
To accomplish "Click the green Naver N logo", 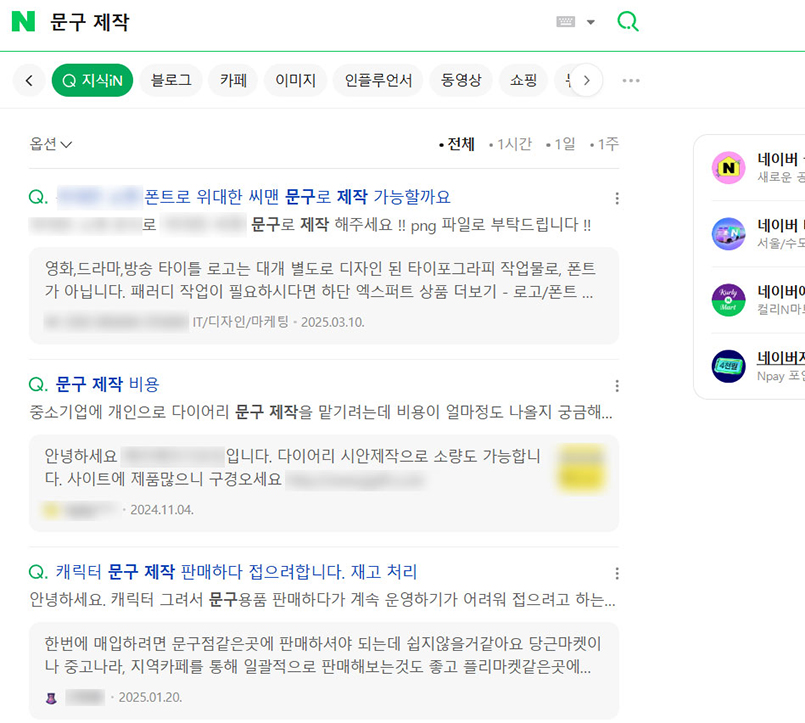I will click(23, 22).
